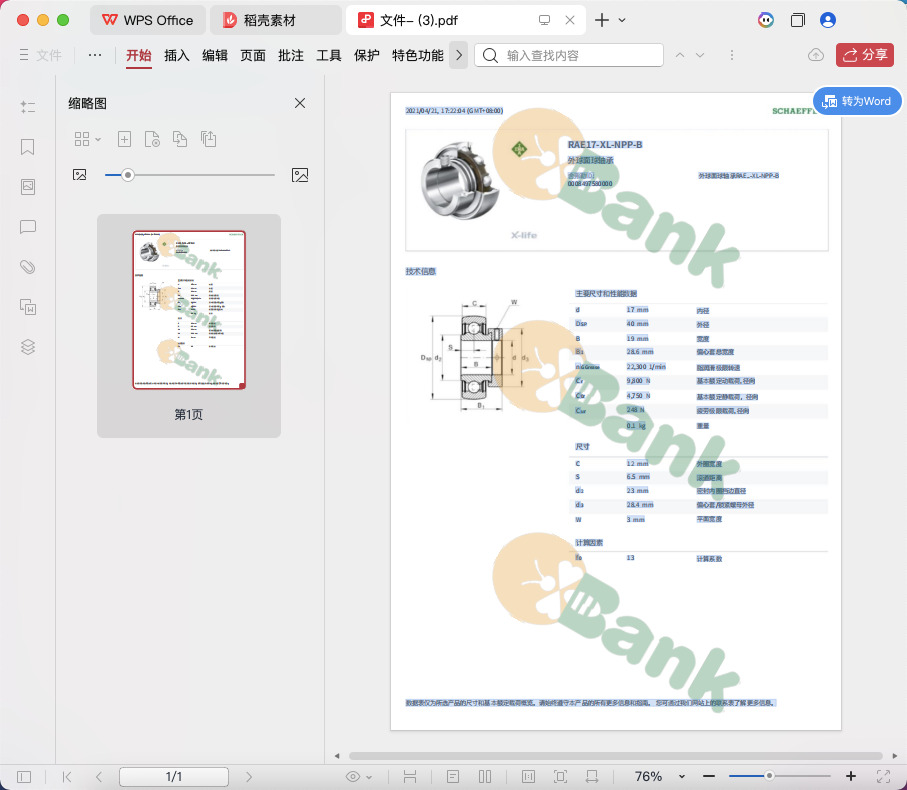The width and height of the screenshot is (907, 790).
Task: Click the three-dot more options in the menu bar
Action: [x=95, y=55]
